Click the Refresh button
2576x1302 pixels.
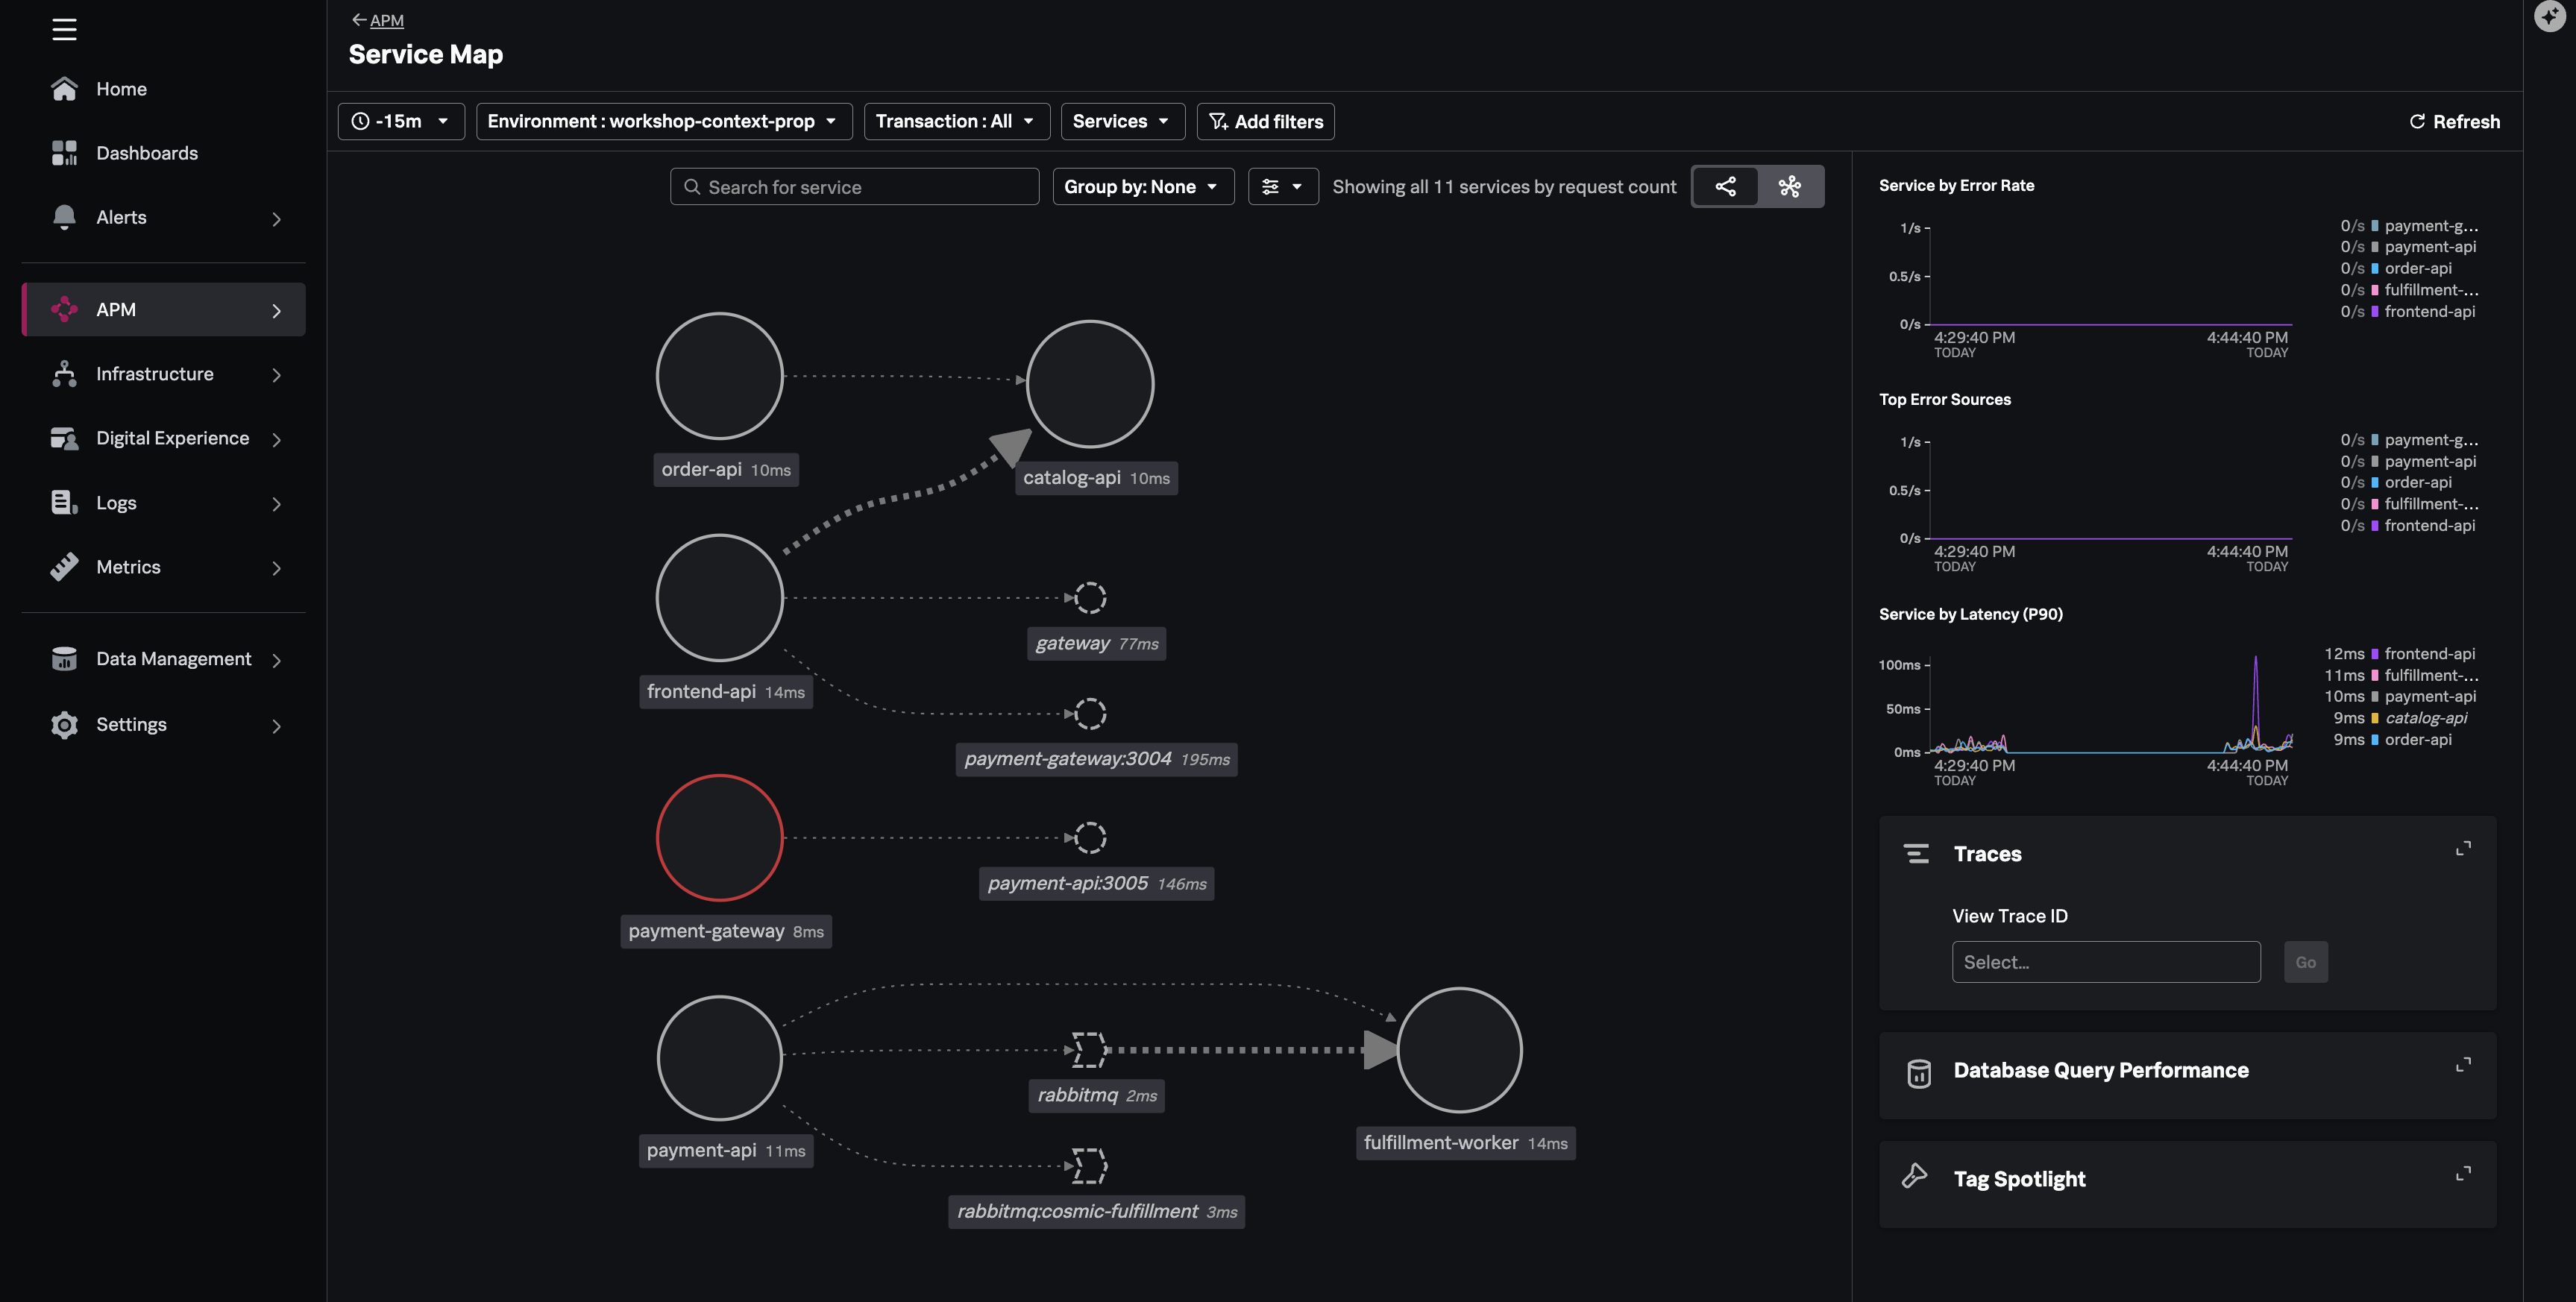tap(2454, 121)
